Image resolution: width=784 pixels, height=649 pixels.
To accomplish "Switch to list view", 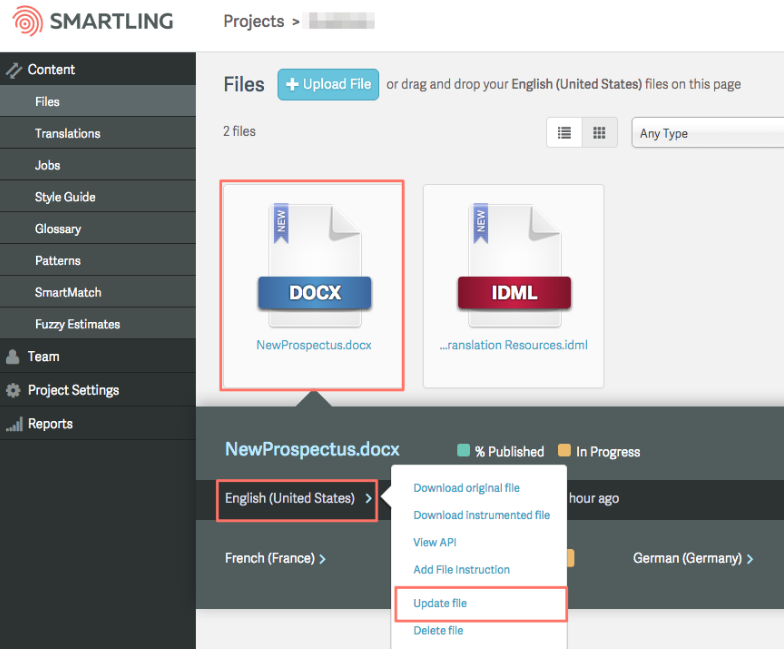I will [564, 132].
